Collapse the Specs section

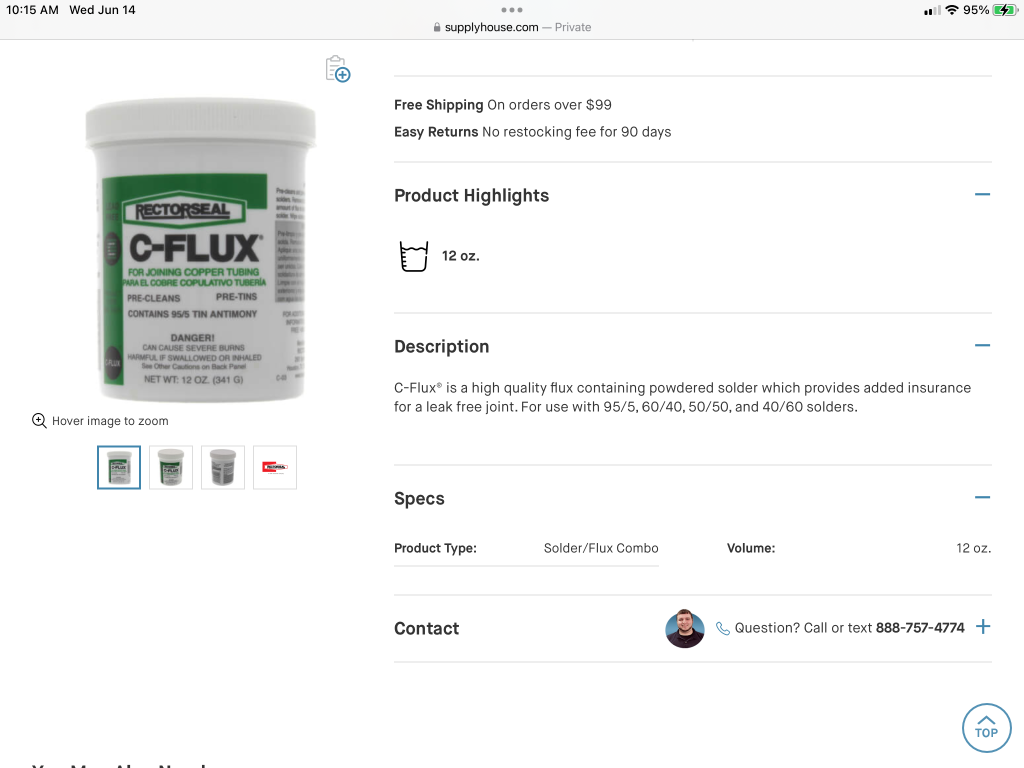coord(982,498)
